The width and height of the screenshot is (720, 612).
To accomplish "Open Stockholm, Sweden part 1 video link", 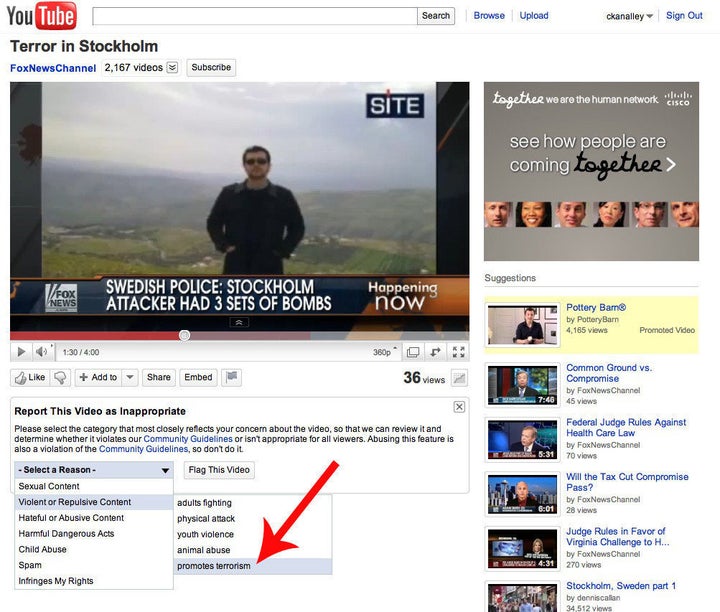I will (x=621, y=586).
